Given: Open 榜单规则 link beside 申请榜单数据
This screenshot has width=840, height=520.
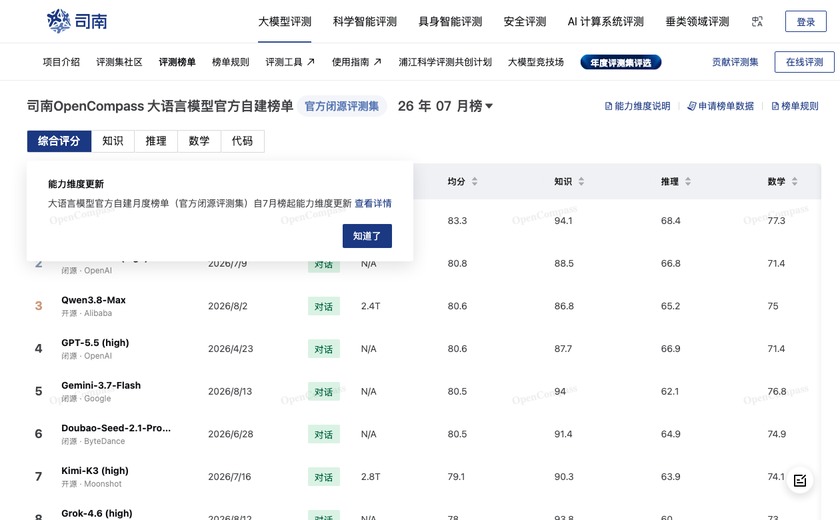Looking at the screenshot, I should [x=795, y=106].
